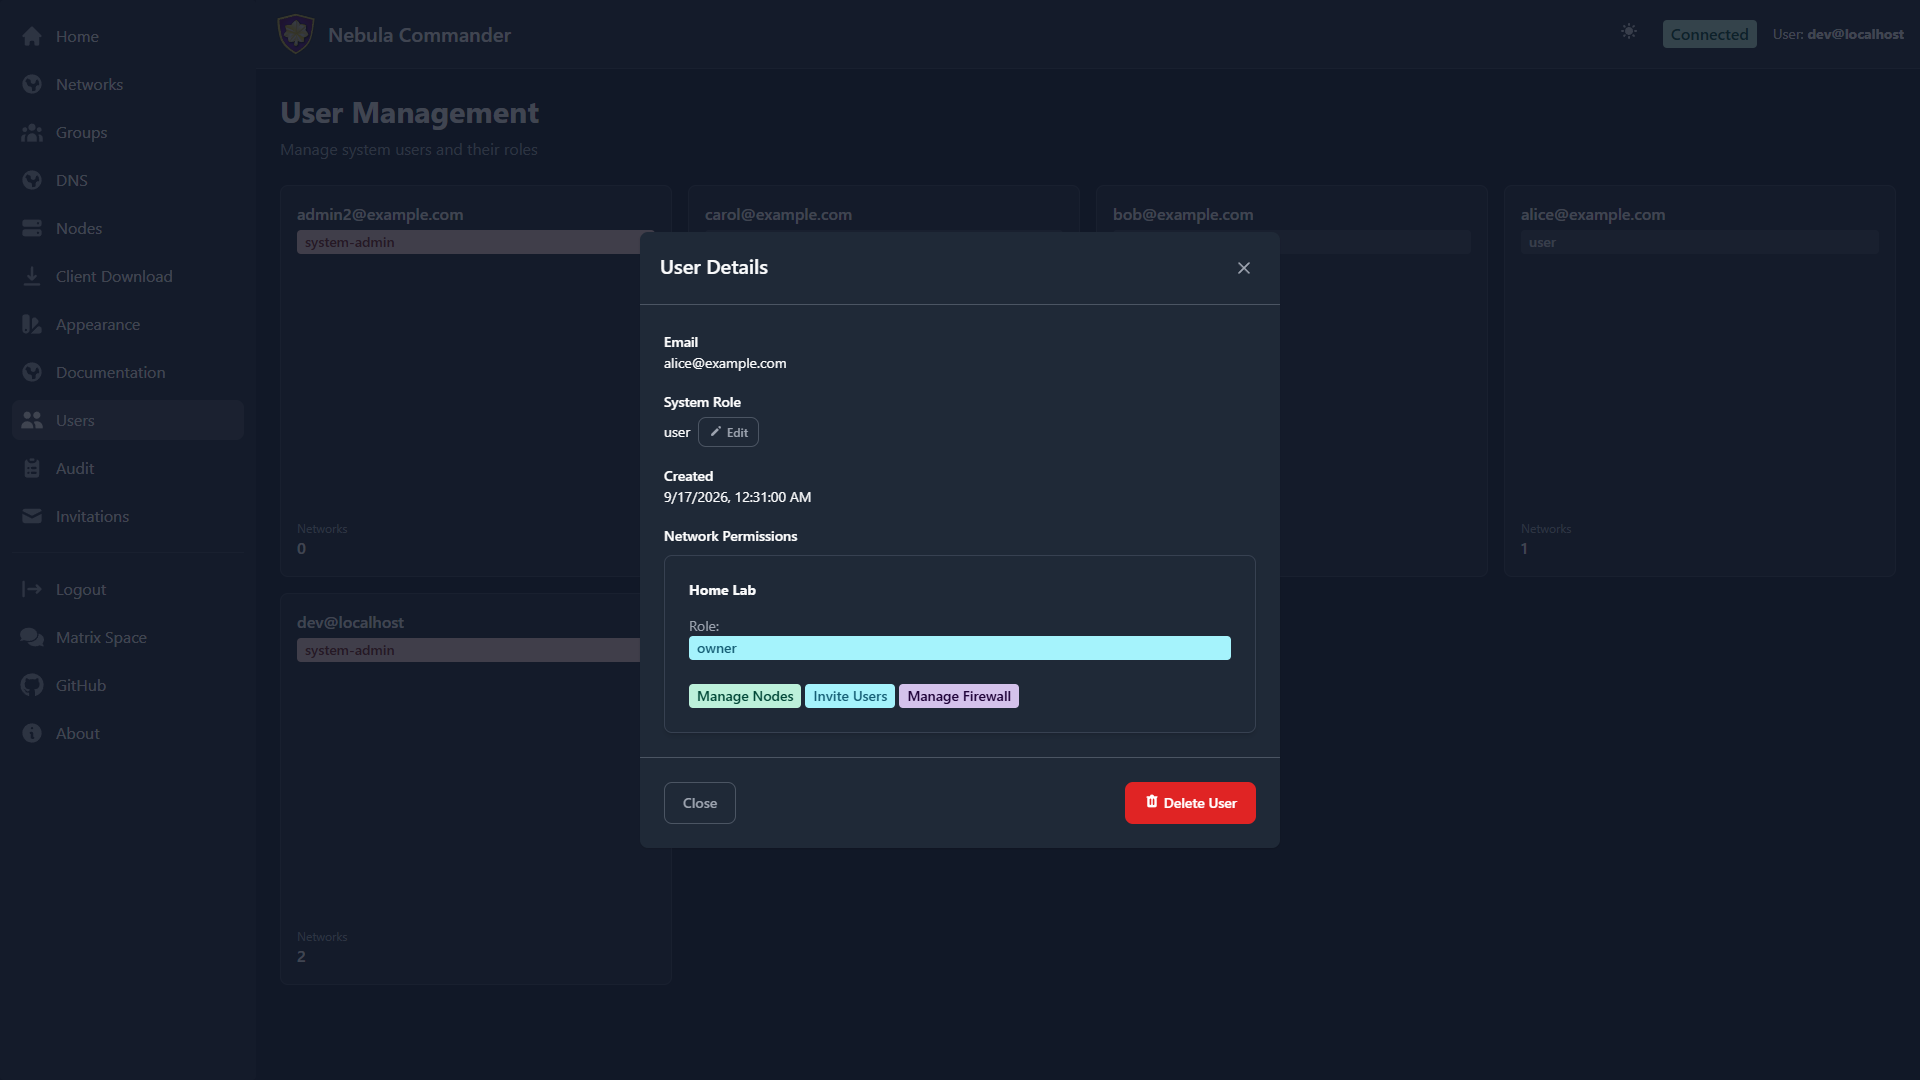Image resolution: width=1920 pixels, height=1080 pixels.
Task: Click the Manage Firewall permission tag
Action: [x=959, y=696]
